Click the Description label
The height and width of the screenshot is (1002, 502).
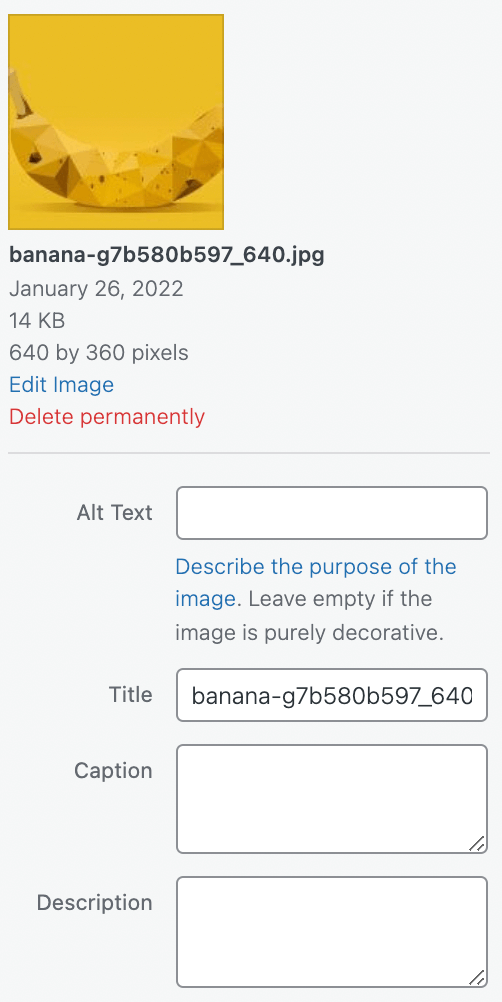(x=95, y=902)
